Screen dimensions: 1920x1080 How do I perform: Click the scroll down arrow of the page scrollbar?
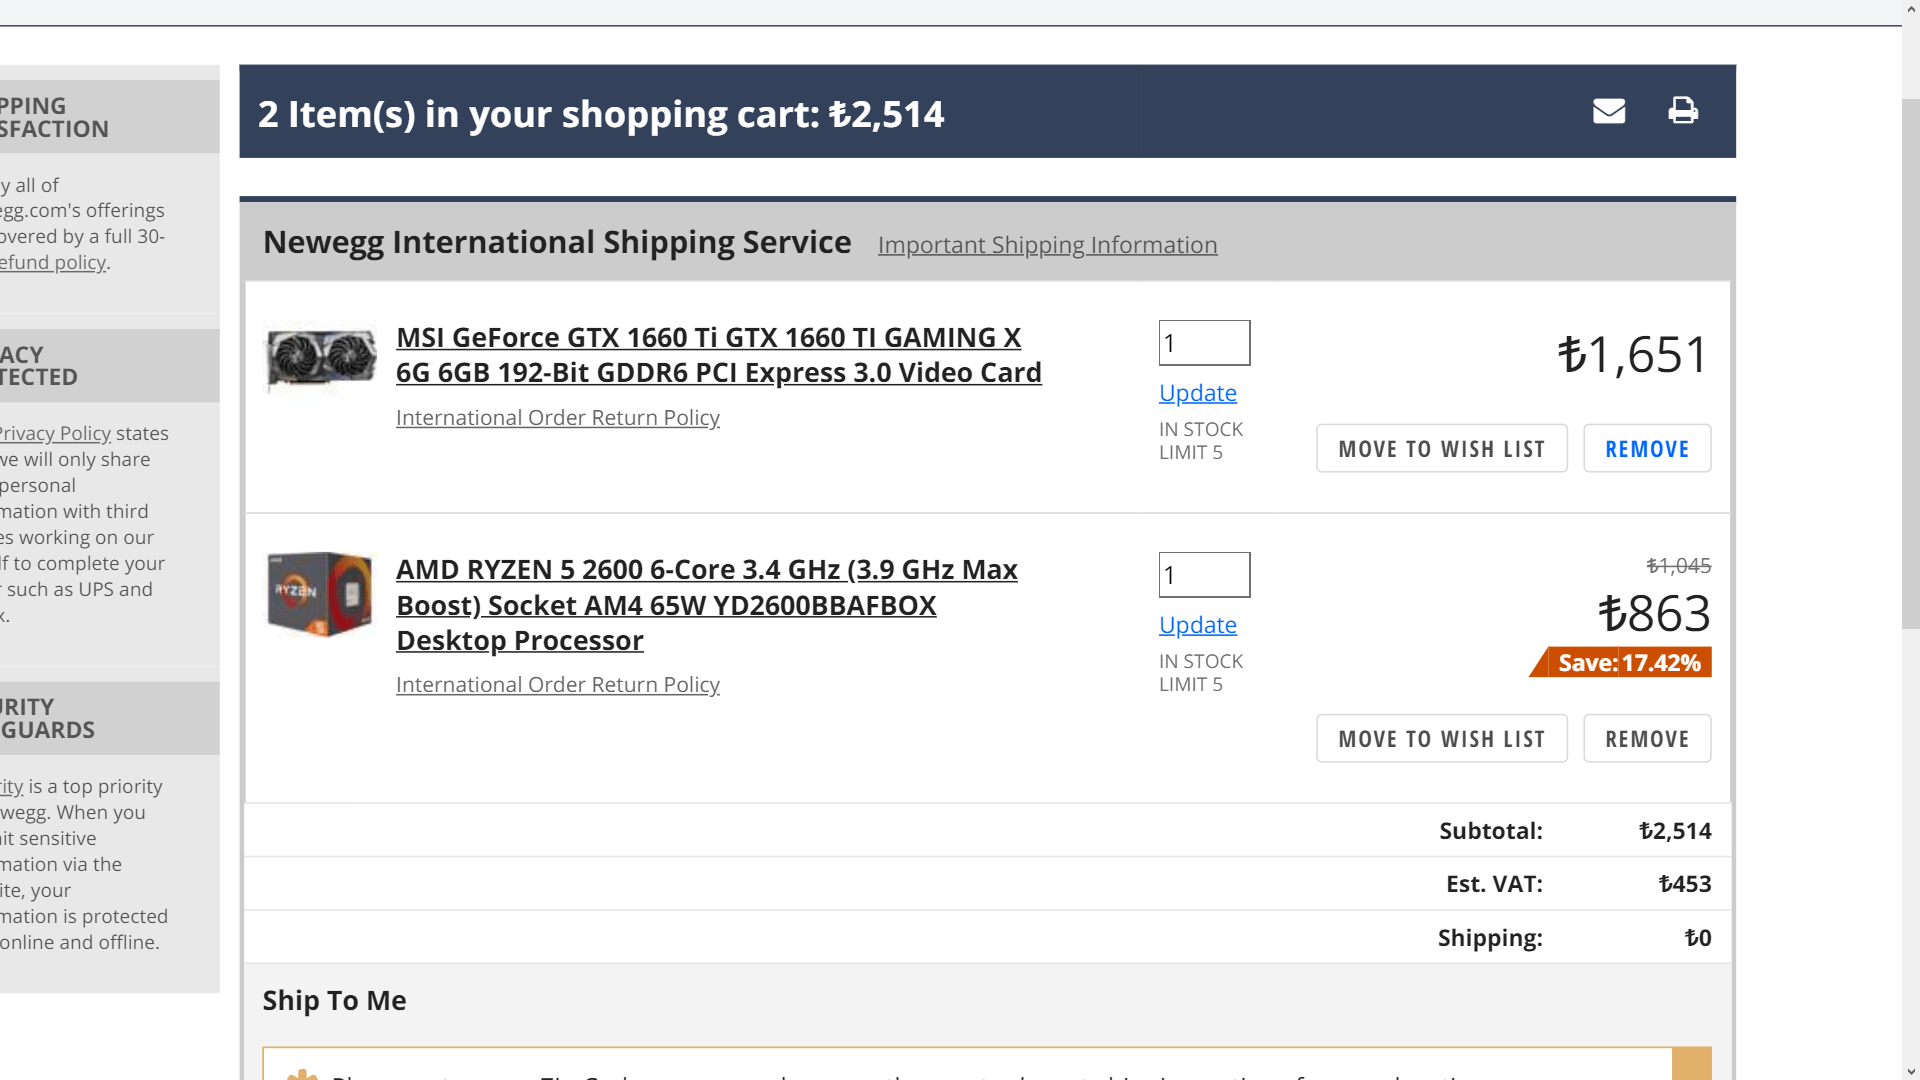pyautogui.click(x=1911, y=1070)
